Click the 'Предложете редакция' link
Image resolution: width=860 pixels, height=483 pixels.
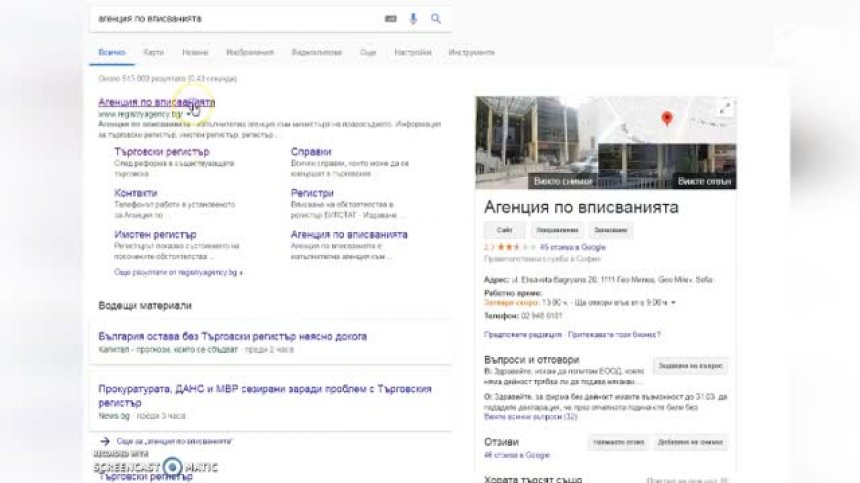click(523, 334)
